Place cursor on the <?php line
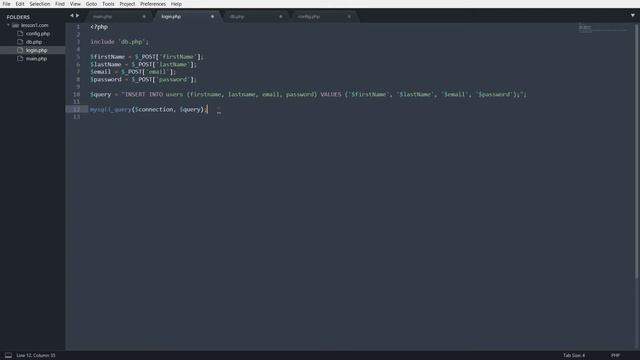 pos(99,27)
